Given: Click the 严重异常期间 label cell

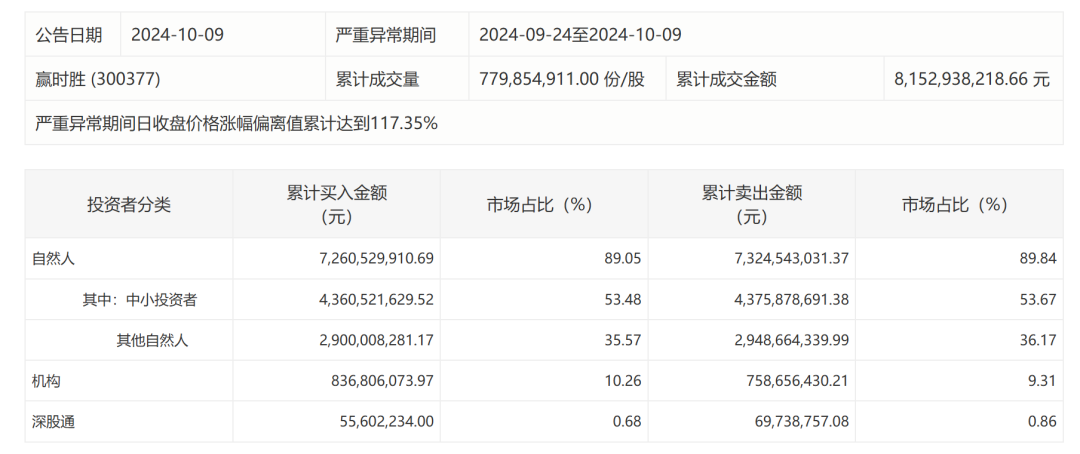Looking at the screenshot, I should (x=386, y=35).
